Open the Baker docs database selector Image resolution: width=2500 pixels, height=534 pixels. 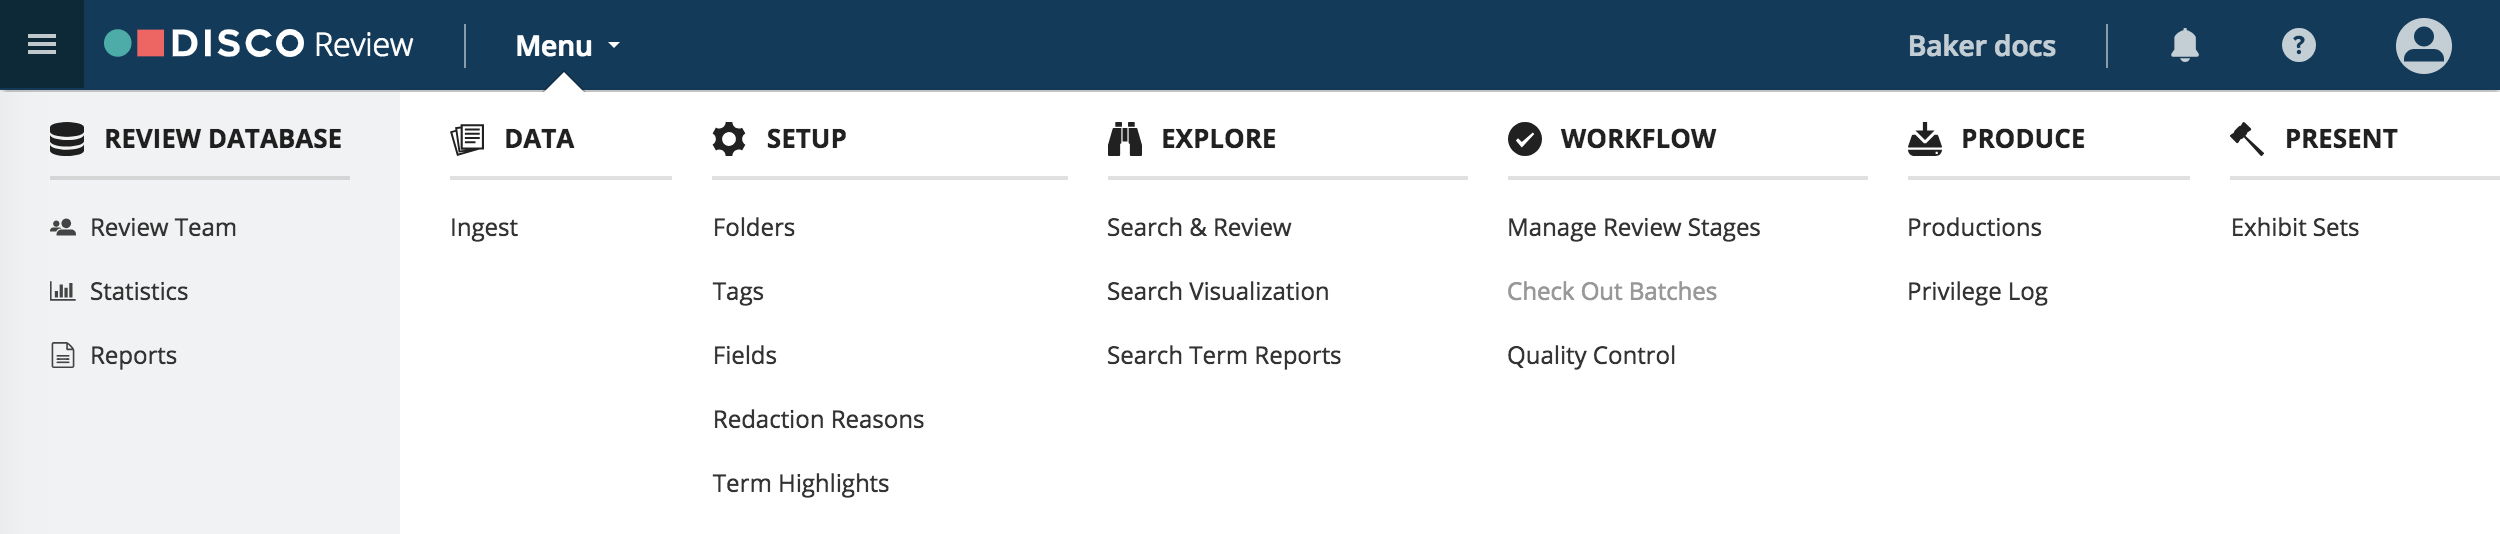pos(1981,46)
